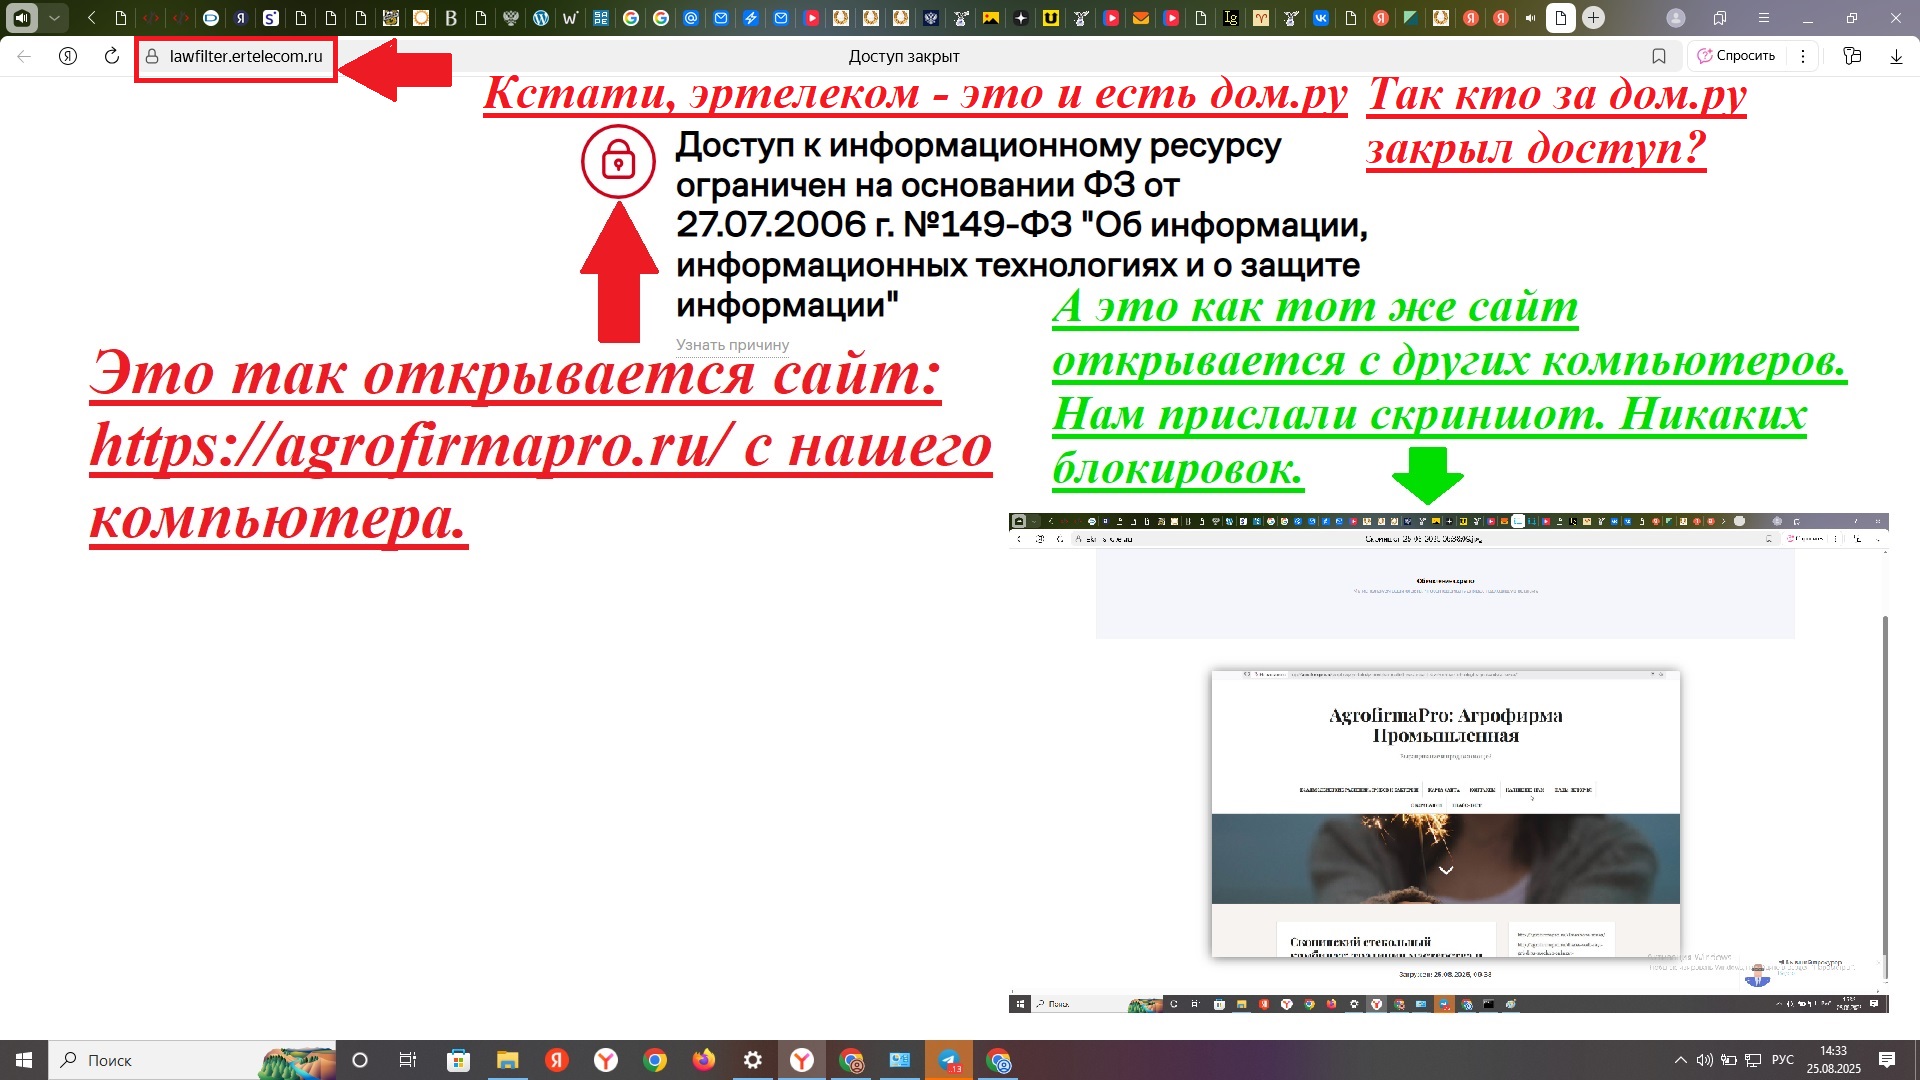Switch the РУС input language indicator

(1783, 1060)
